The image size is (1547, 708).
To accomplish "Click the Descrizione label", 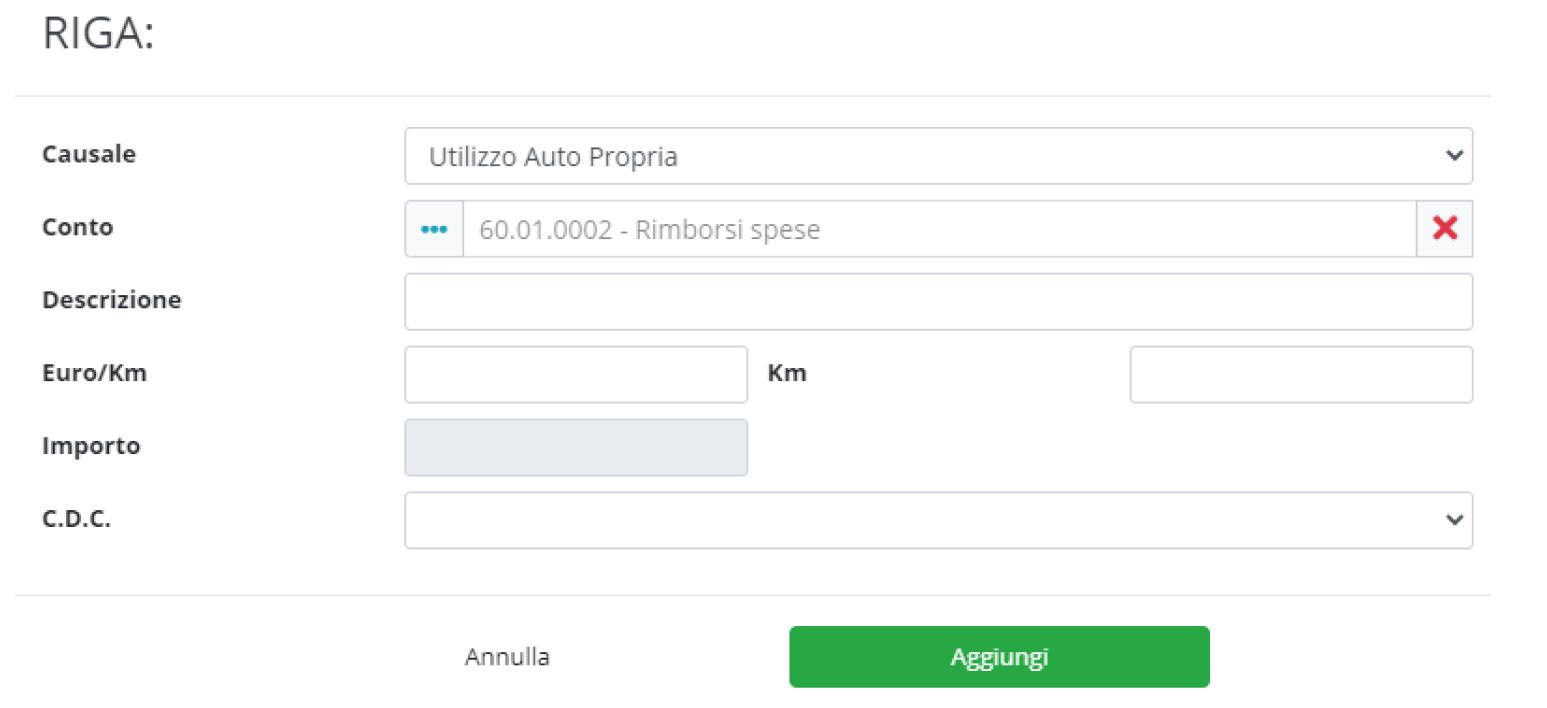I will (x=111, y=299).
